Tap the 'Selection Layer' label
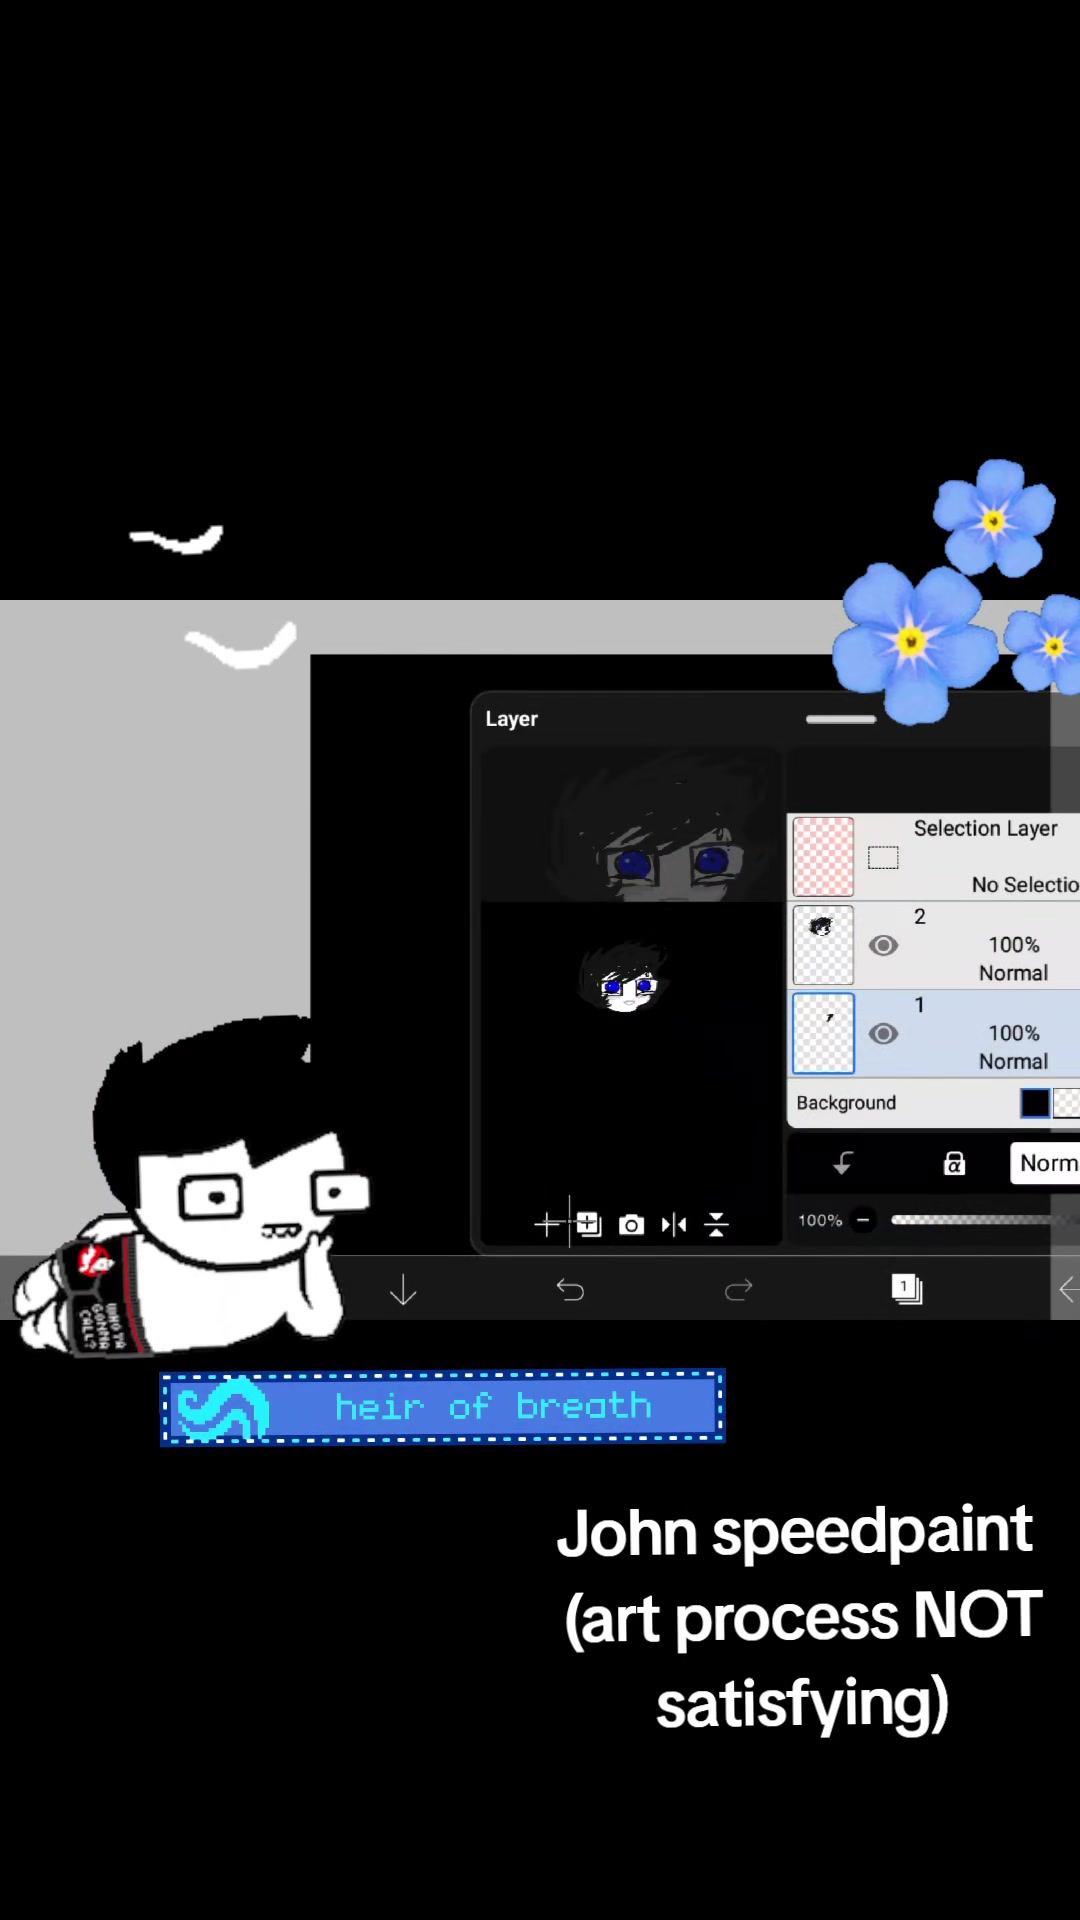1080x1920 pixels. point(985,829)
